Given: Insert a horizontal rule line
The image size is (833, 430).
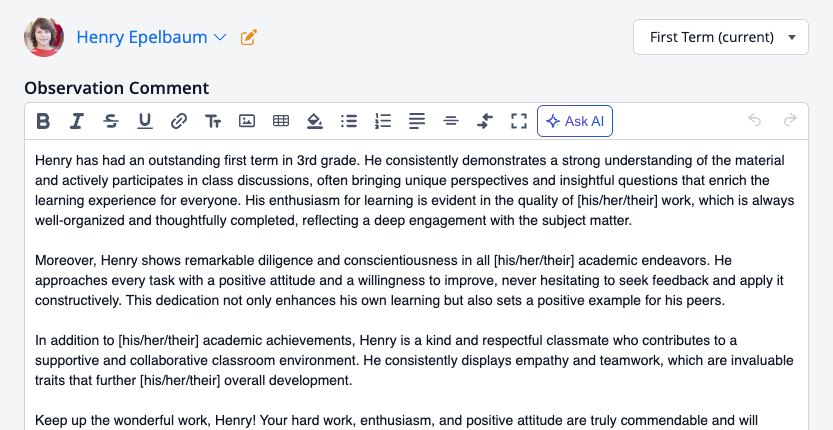Looking at the screenshot, I should click(x=450, y=121).
